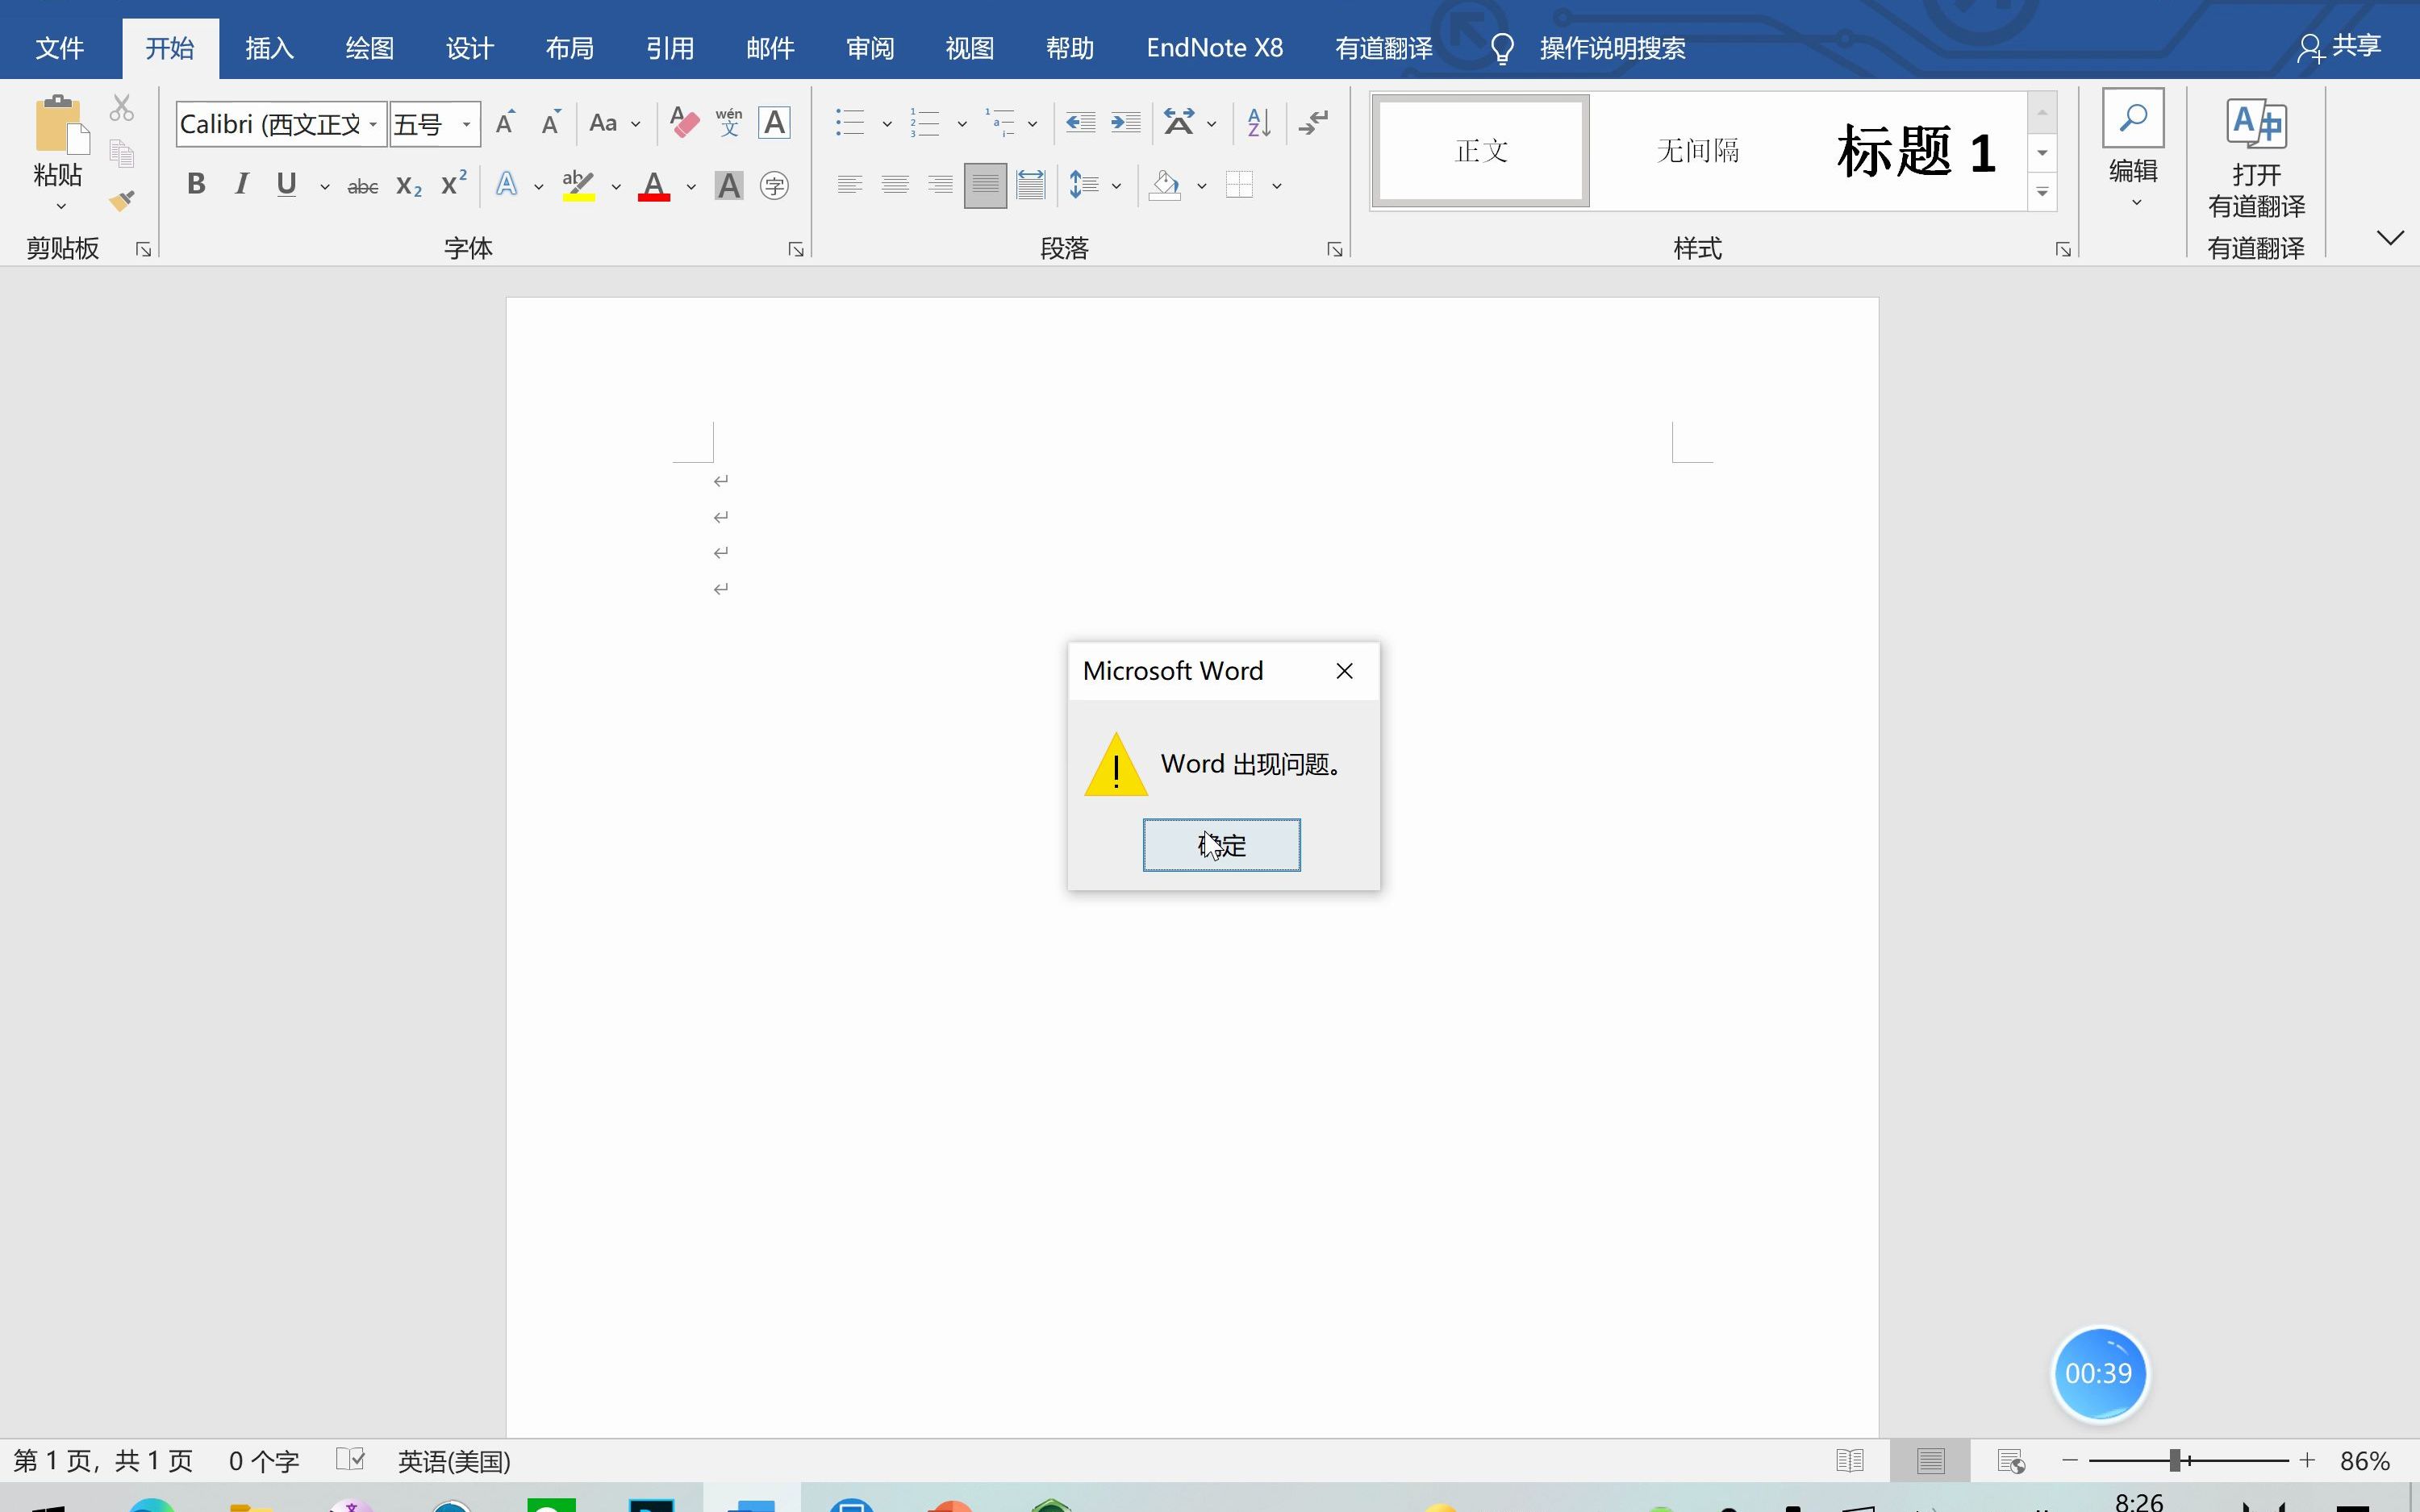Expand the bullets dropdown arrow
The width and height of the screenshot is (2420, 1512).
pos(887,123)
